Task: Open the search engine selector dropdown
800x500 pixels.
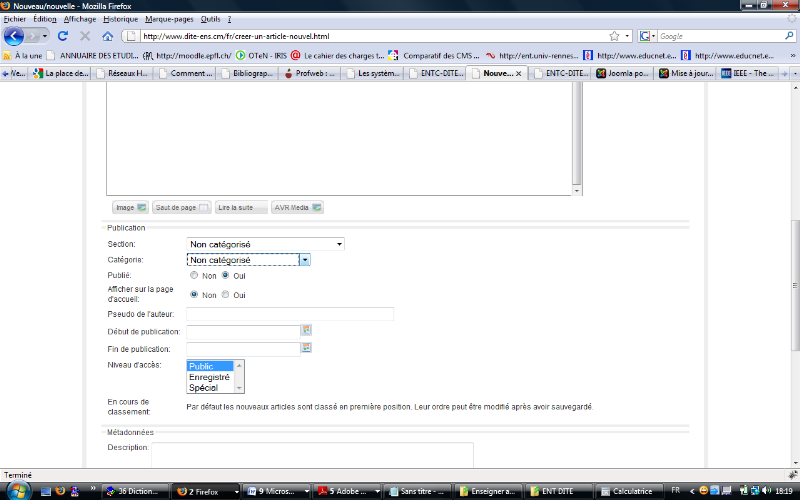Action: click(647, 36)
